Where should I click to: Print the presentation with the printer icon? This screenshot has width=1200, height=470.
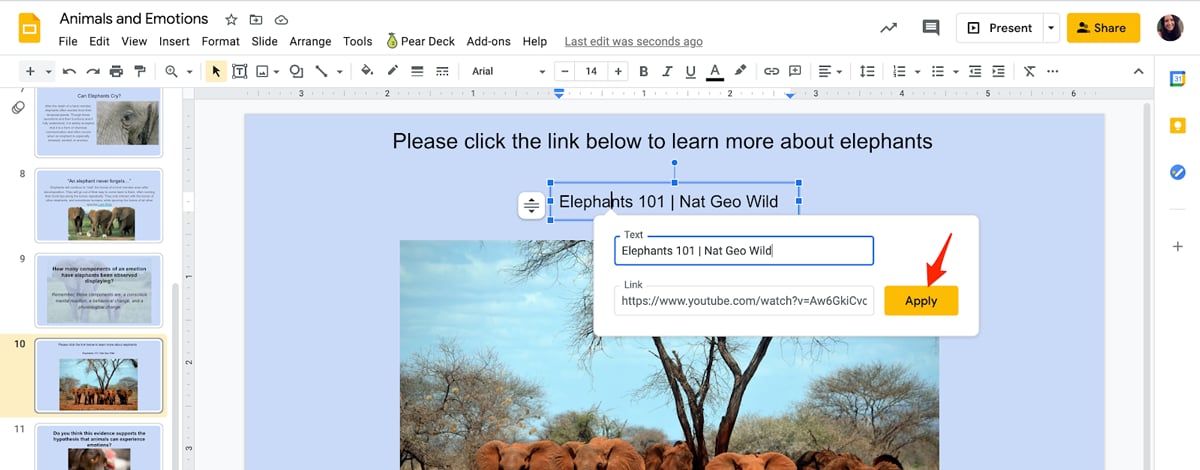coord(117,71)
